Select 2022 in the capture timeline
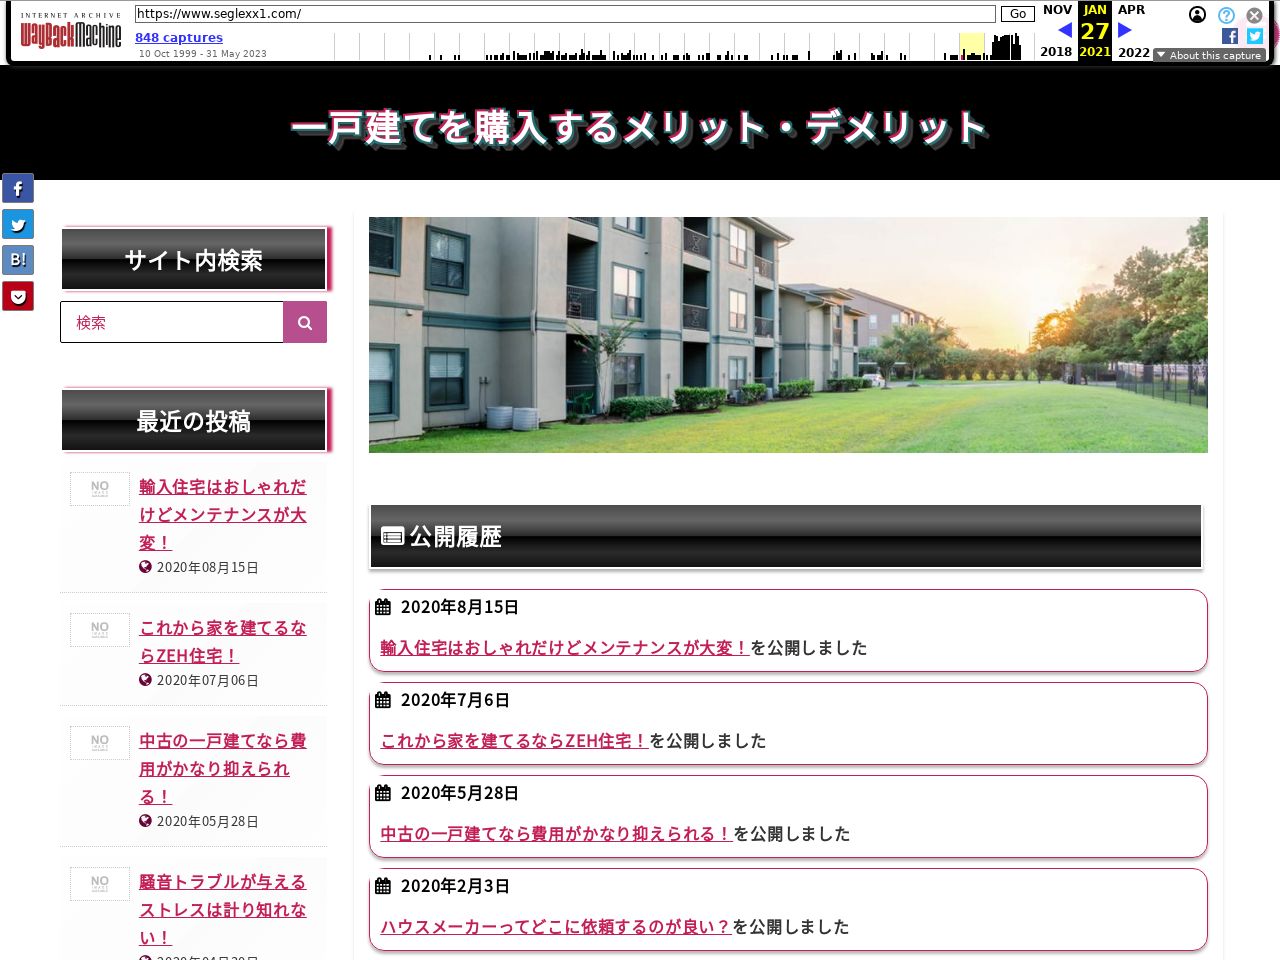 pos(1134,52)
